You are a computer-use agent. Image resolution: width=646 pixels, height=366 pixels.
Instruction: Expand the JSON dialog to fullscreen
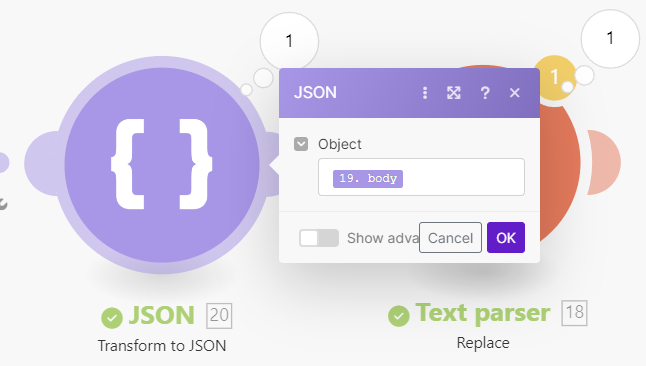click(454, 93)
